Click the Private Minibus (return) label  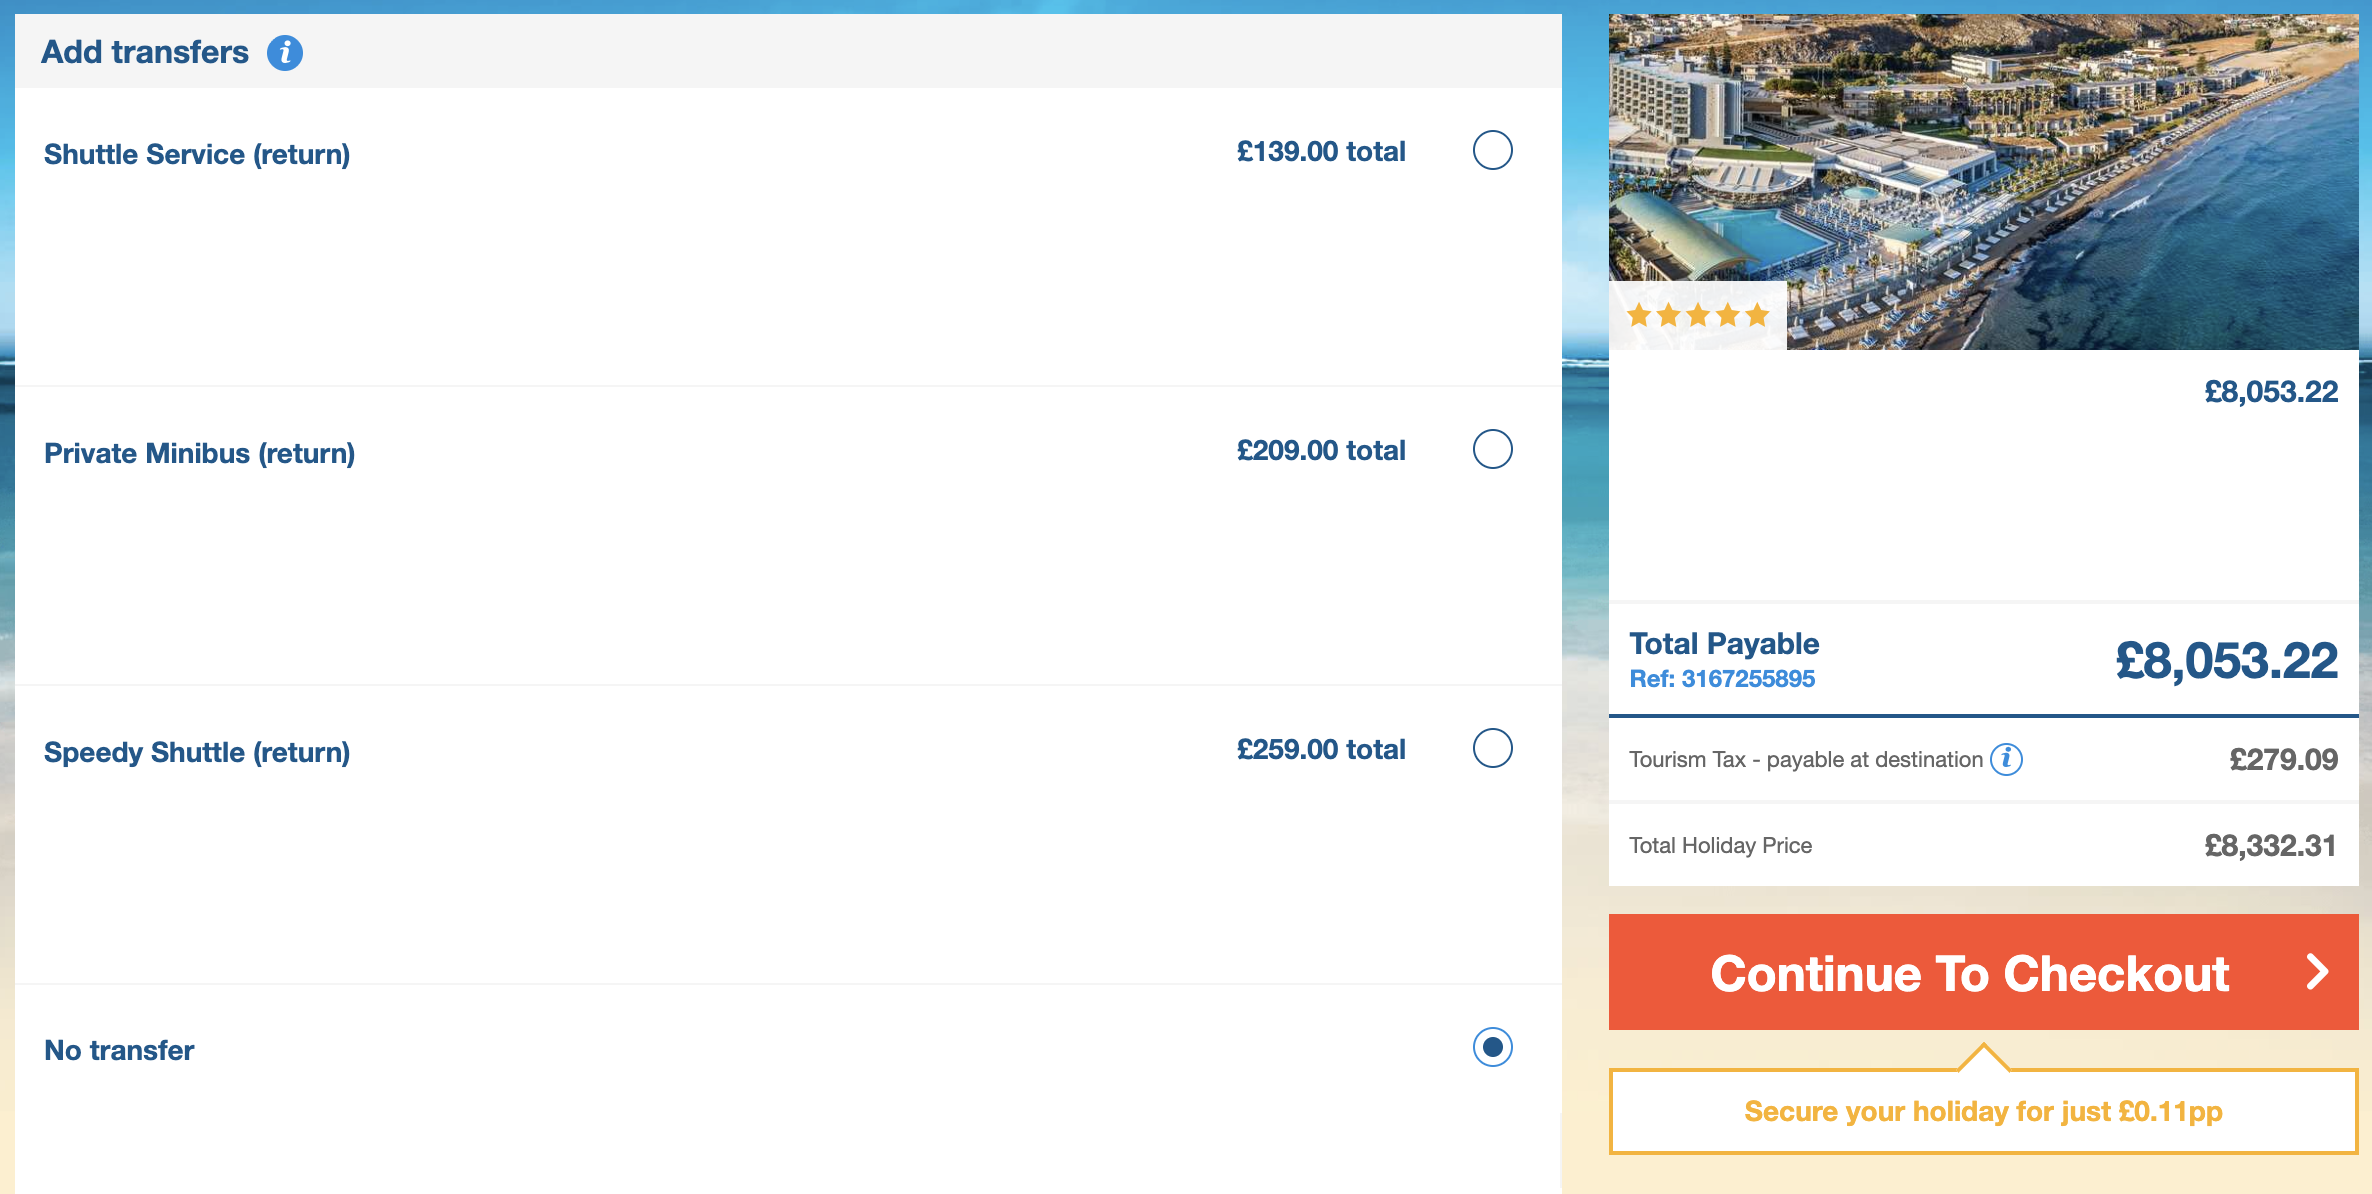[199, 453]
